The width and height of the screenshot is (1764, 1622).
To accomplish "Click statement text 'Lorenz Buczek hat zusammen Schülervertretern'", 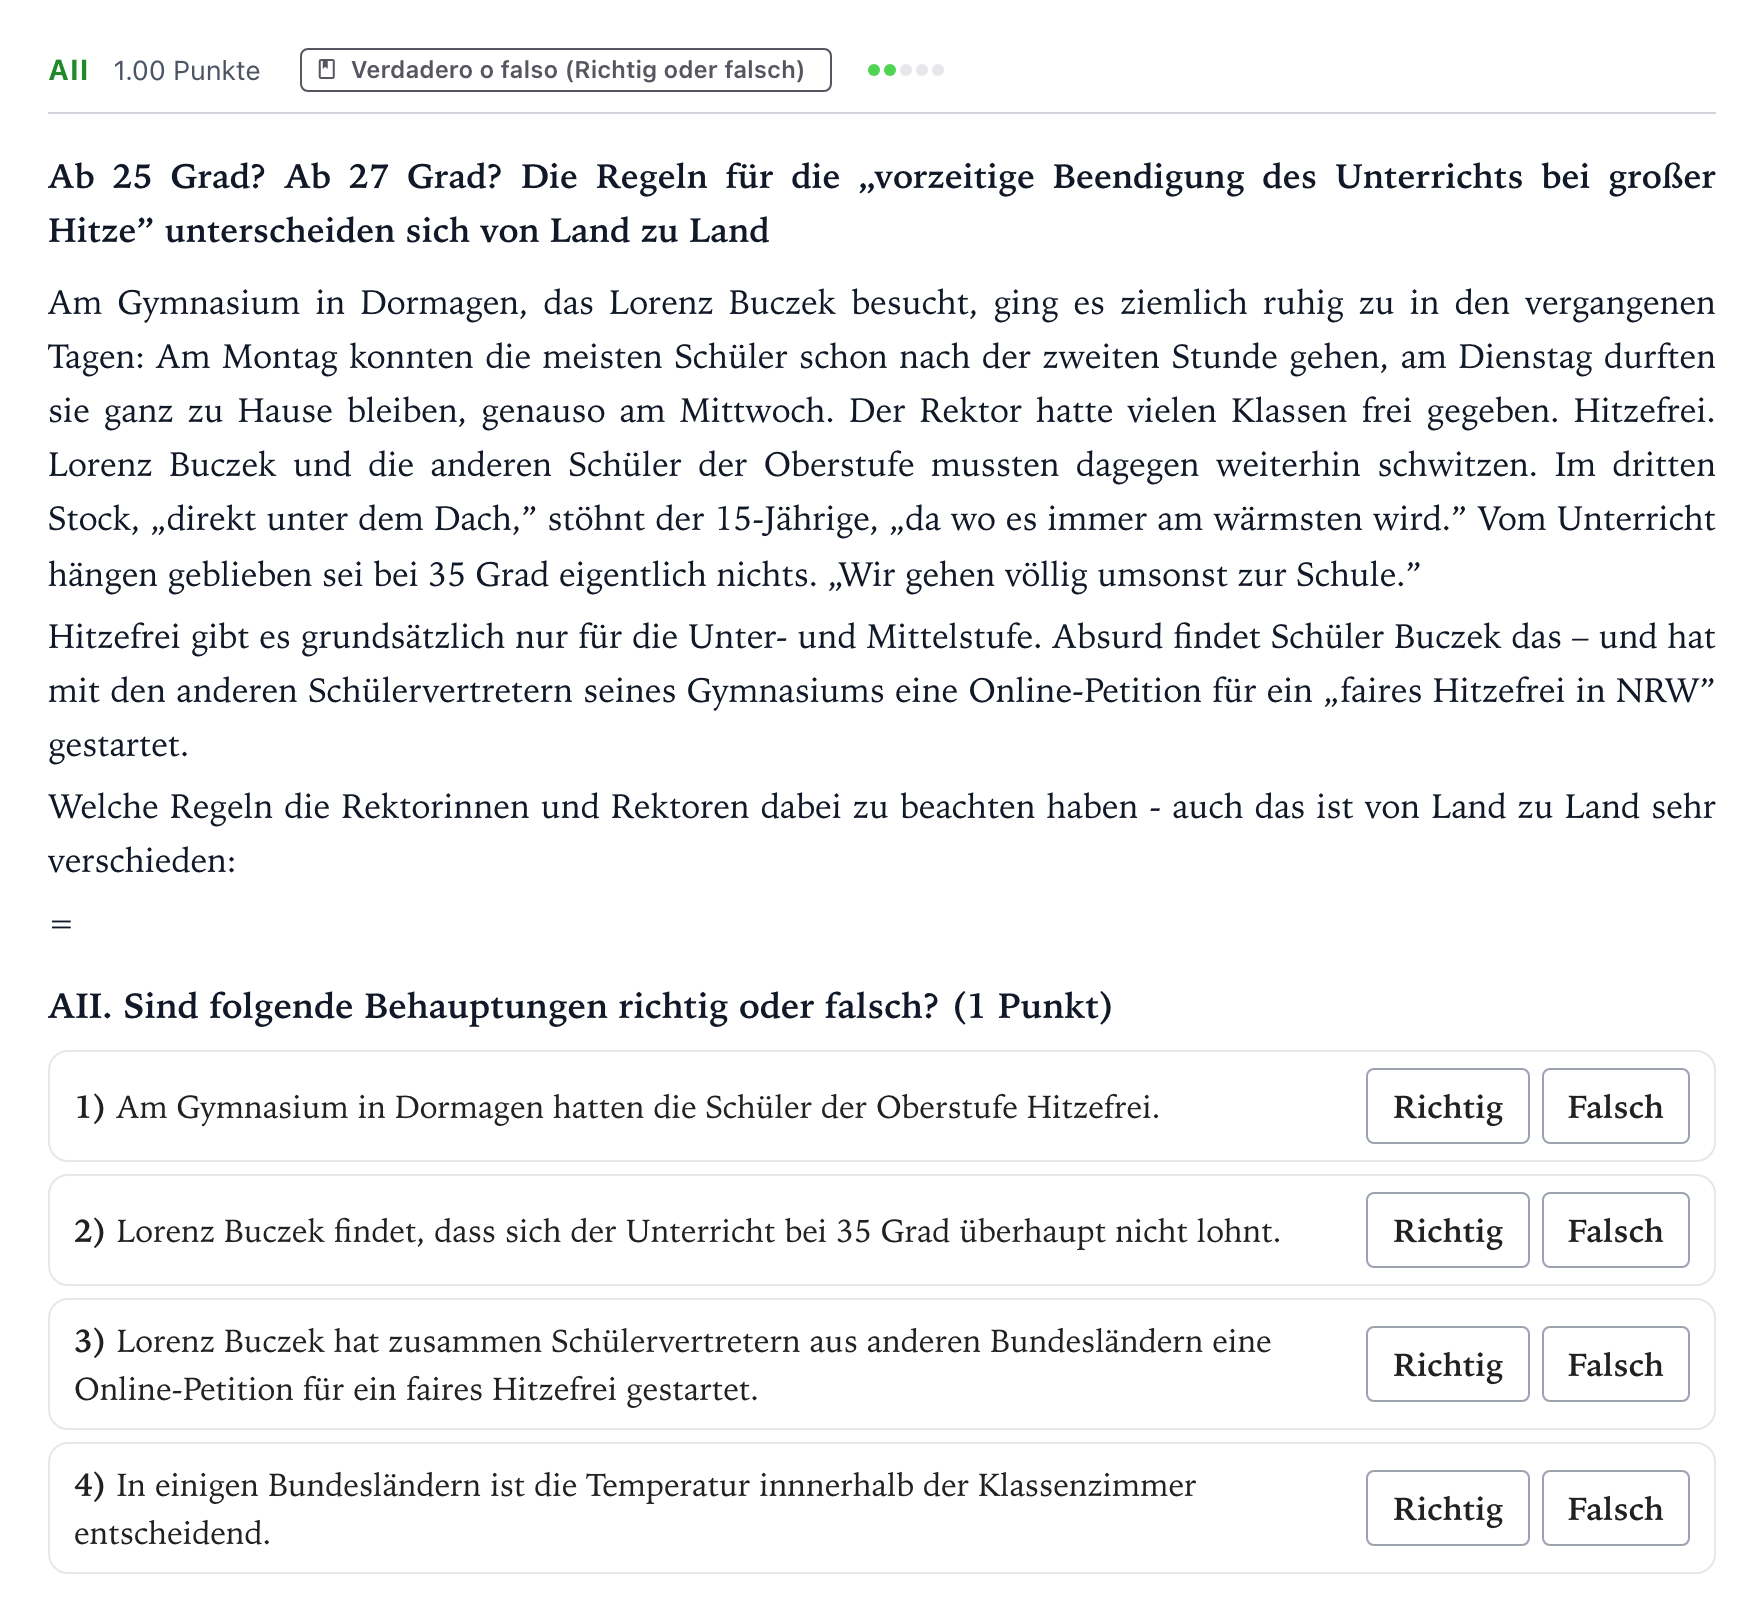I will click(673, 1365).
